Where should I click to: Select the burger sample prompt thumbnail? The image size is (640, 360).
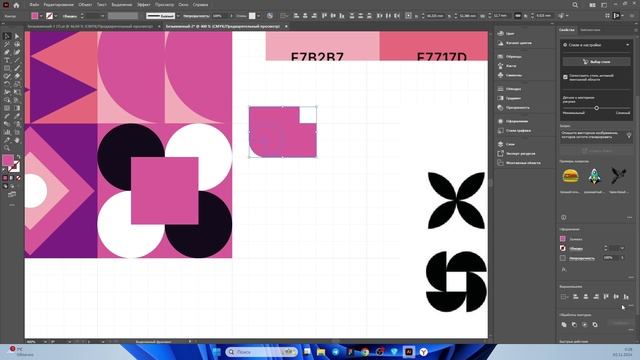coord(571,177)
